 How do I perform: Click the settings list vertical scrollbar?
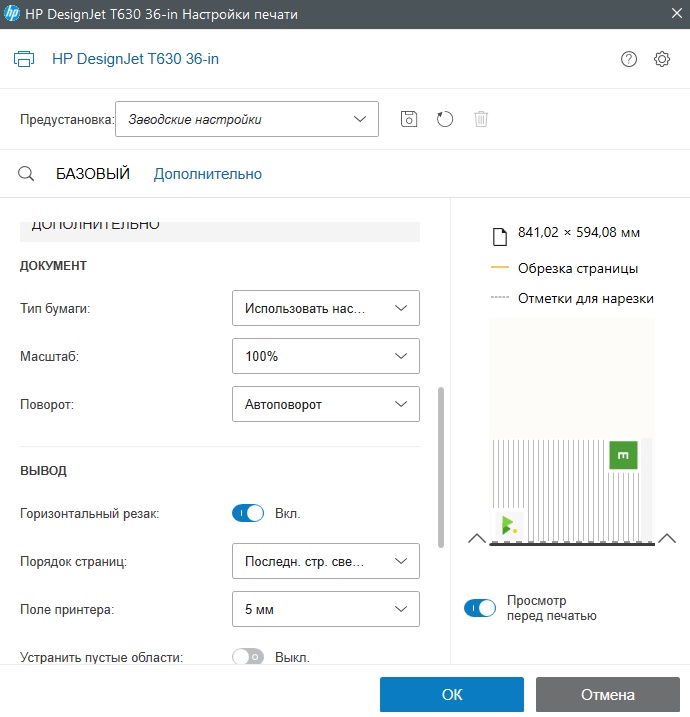(441, 465)
